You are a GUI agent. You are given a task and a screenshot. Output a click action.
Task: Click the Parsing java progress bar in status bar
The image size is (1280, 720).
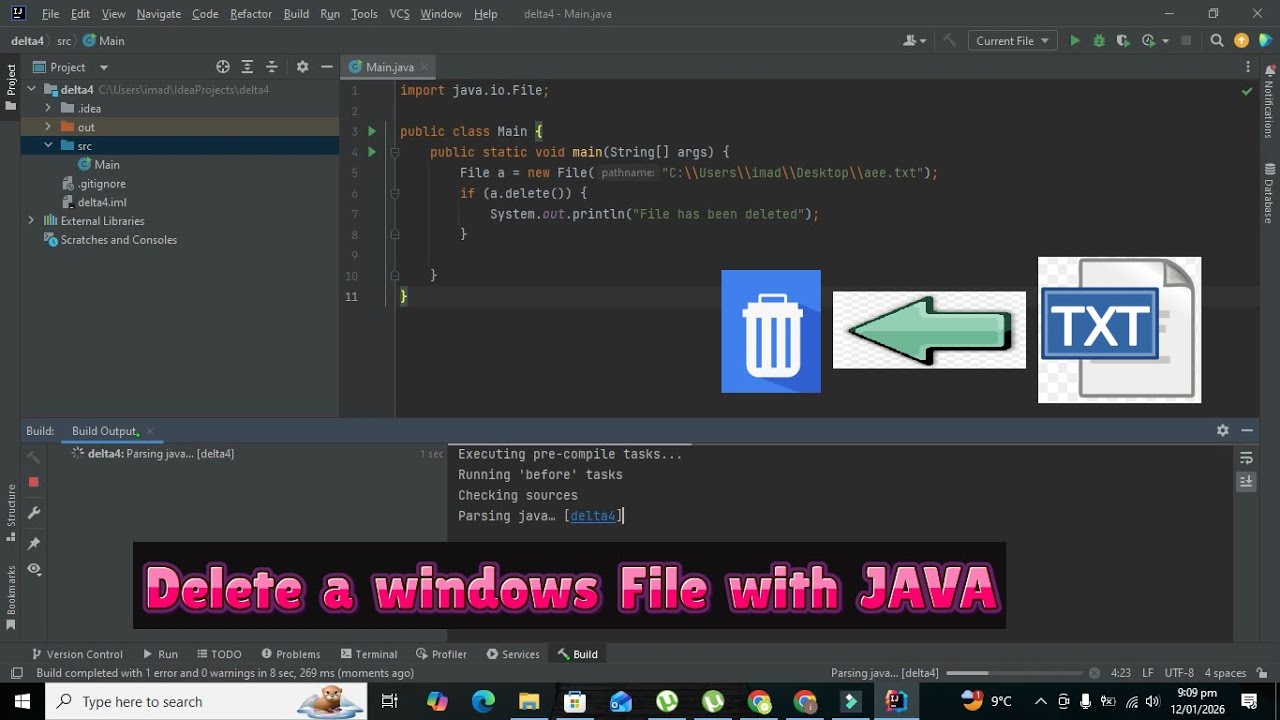pos(1015,673)
